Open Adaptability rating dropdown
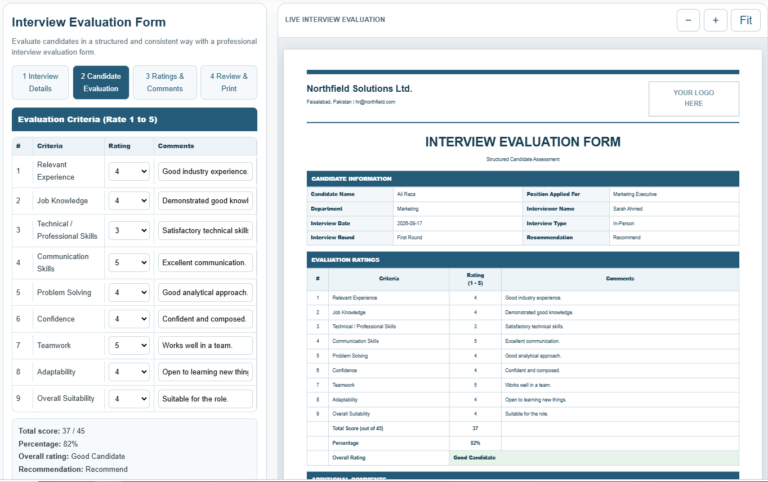This screenshot has width=768, height=482. tap(129, 372)
